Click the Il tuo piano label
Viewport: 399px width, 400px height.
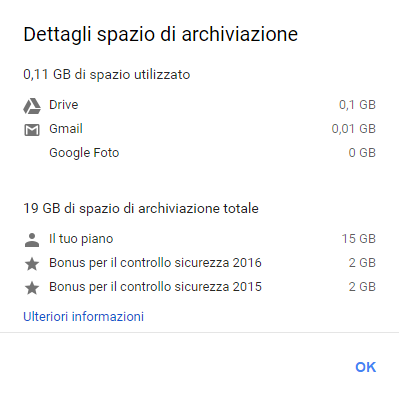point(81,239)
